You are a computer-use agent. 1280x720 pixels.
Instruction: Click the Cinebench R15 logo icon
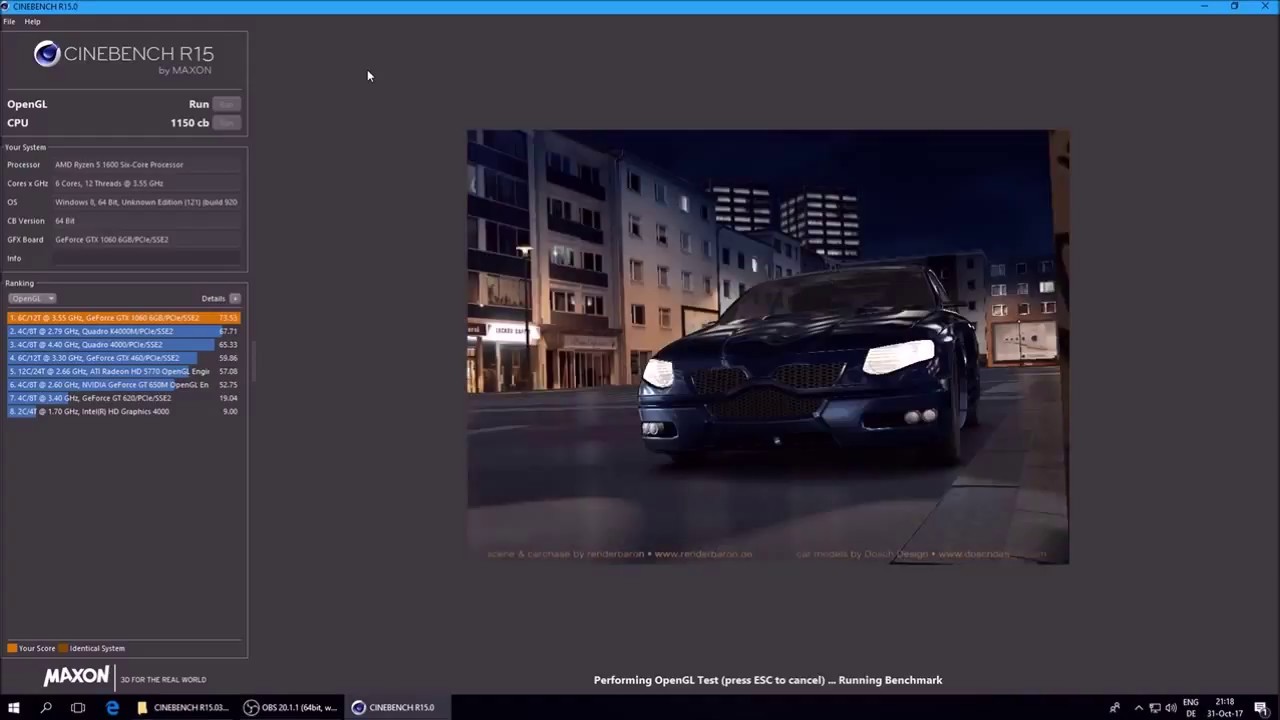47,54
